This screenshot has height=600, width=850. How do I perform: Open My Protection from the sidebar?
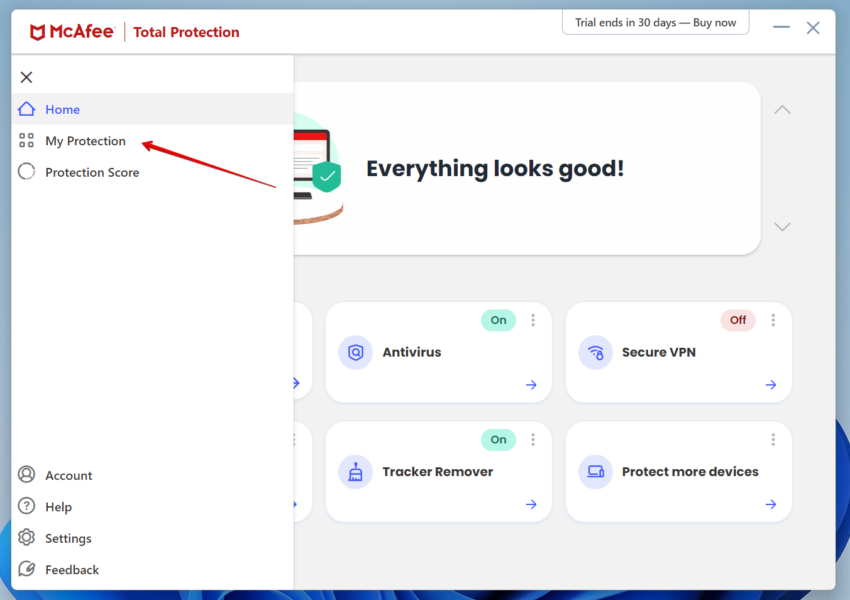click(85, 141)
